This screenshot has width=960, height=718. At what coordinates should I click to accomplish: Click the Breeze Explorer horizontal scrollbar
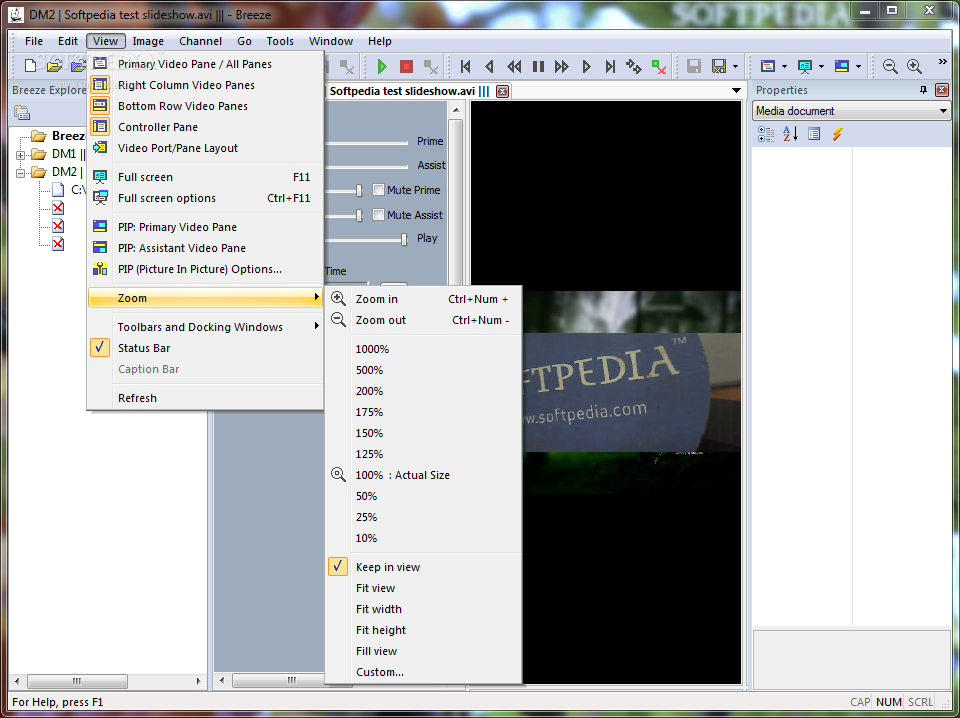[78, 681]
